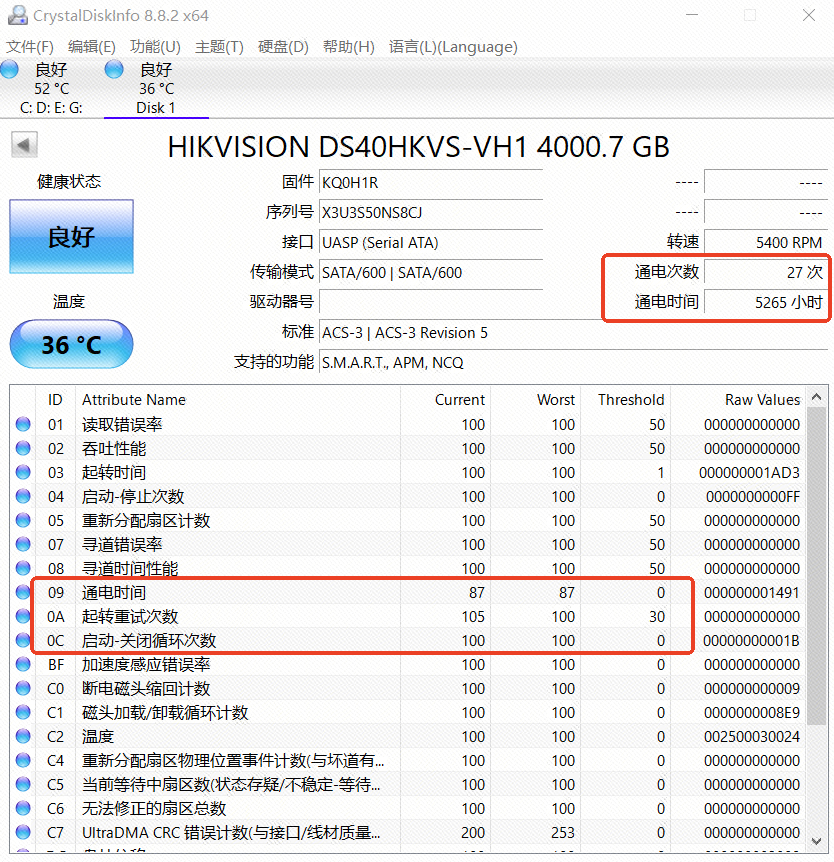Screen dimensions: 834x862
Task: Click status dot of C1 磁头加载/卸载循环计数 row
Action: pos(23,712)
